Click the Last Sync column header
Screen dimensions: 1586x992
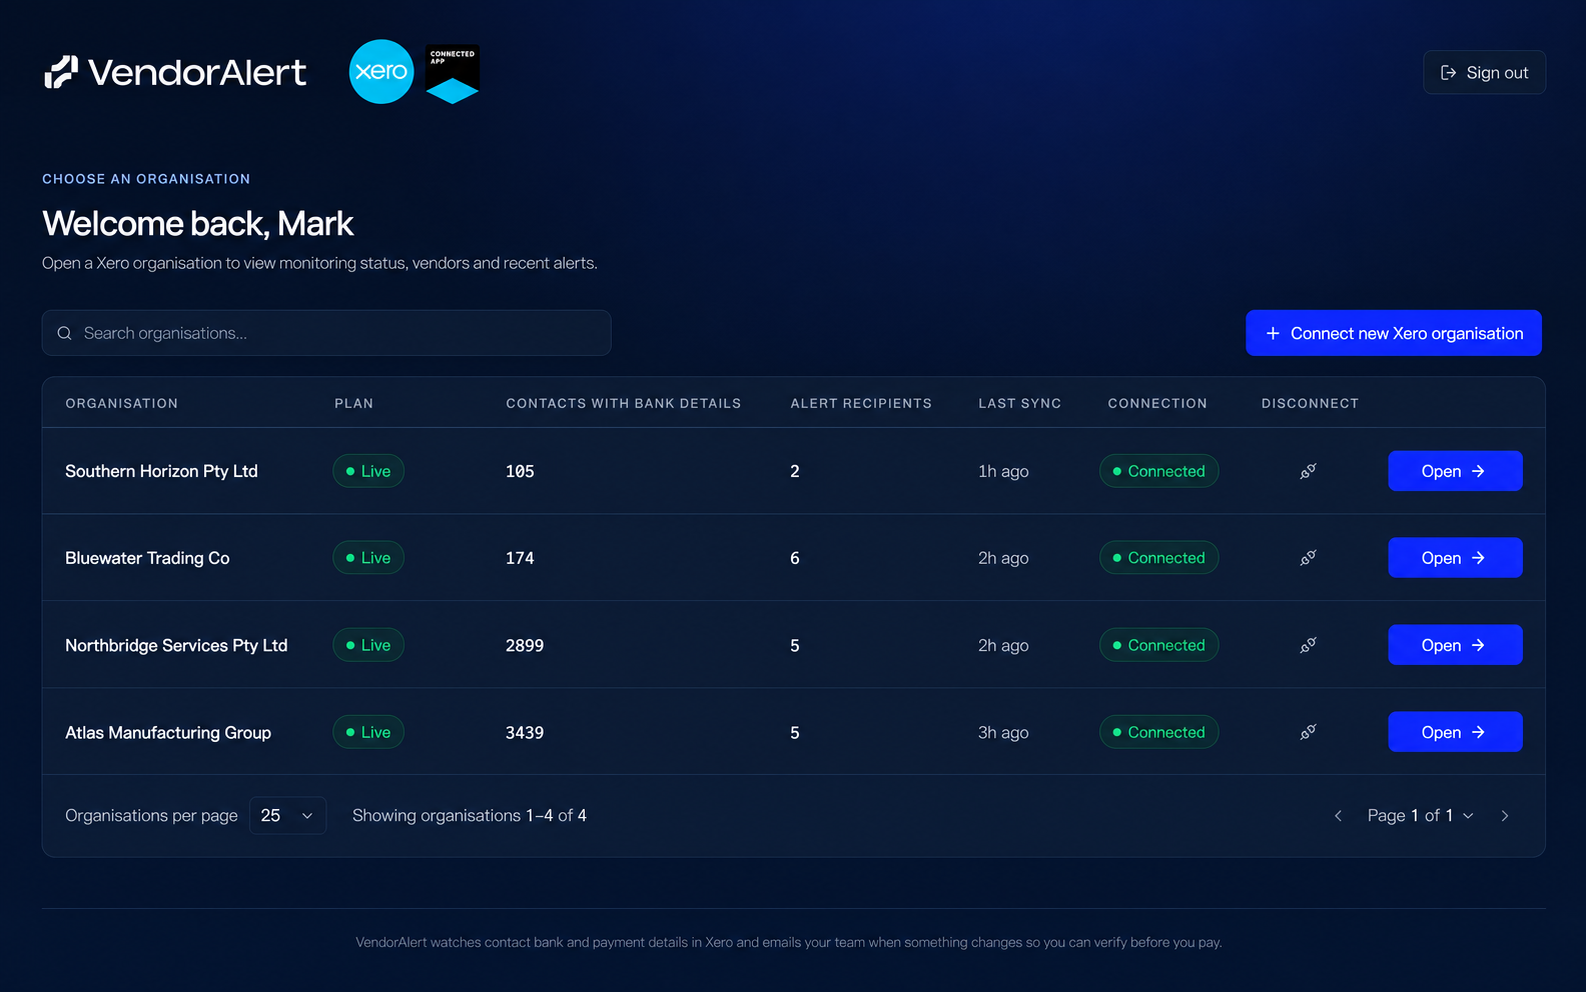point(1020,403)
